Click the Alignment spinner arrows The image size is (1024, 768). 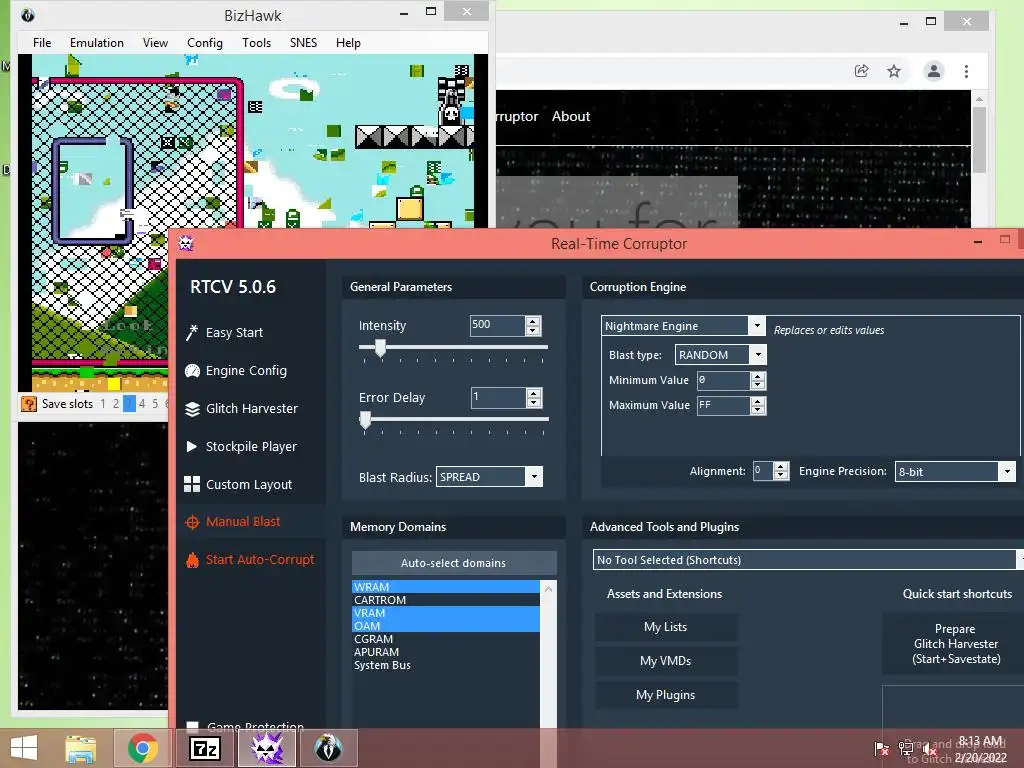click(x=781, y=471)
